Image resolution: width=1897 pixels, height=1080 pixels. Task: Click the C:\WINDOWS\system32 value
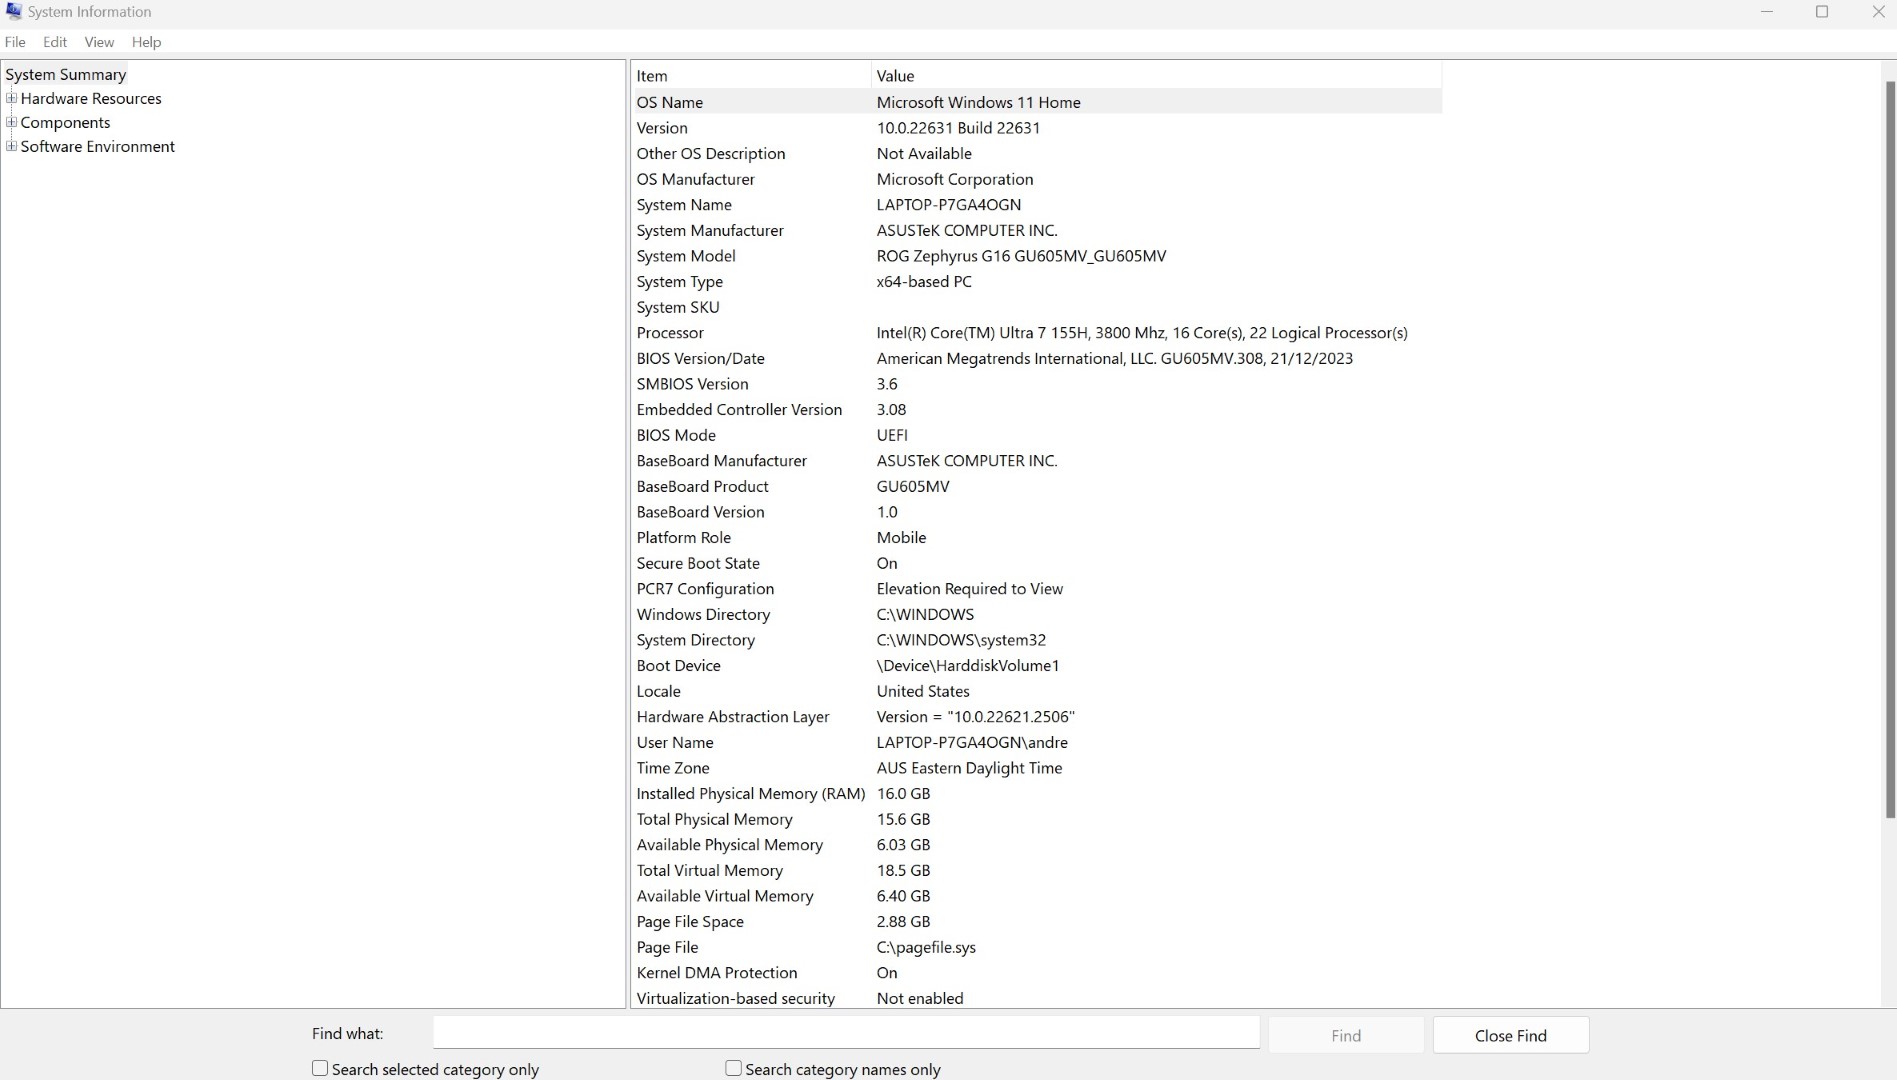pos(961,640)
